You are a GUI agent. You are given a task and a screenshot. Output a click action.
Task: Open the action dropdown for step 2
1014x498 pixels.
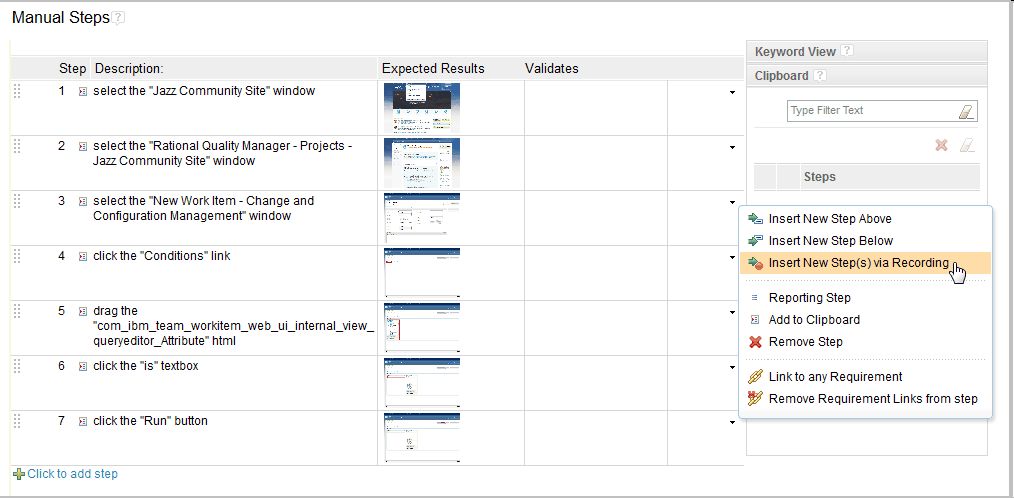coord(732,147)
